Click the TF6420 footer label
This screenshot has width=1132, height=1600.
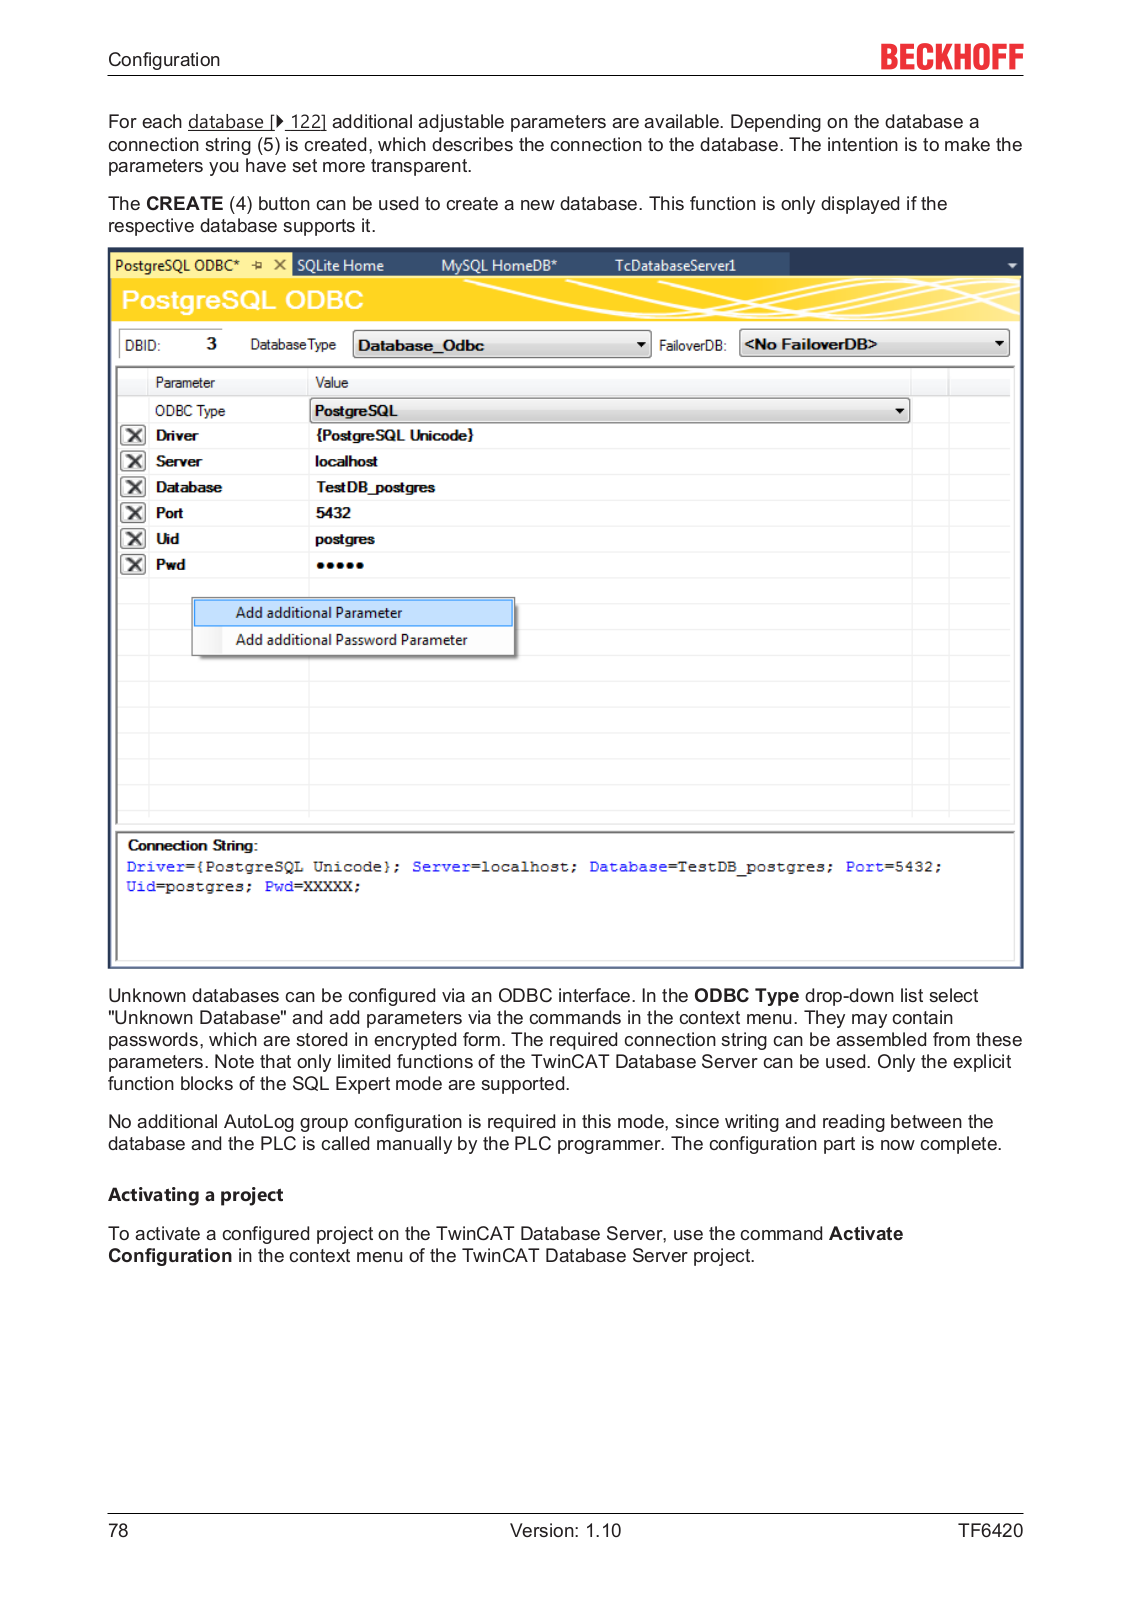point(990,1531)
